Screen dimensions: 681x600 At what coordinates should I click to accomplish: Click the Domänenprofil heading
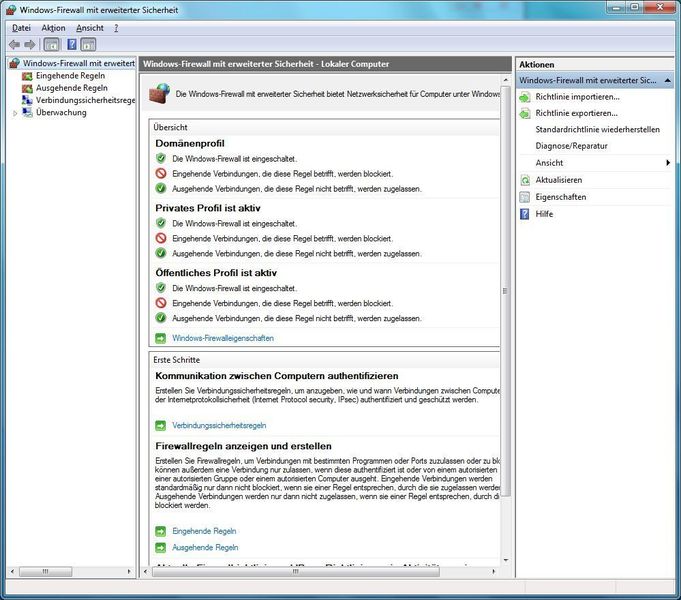point(190,143)
